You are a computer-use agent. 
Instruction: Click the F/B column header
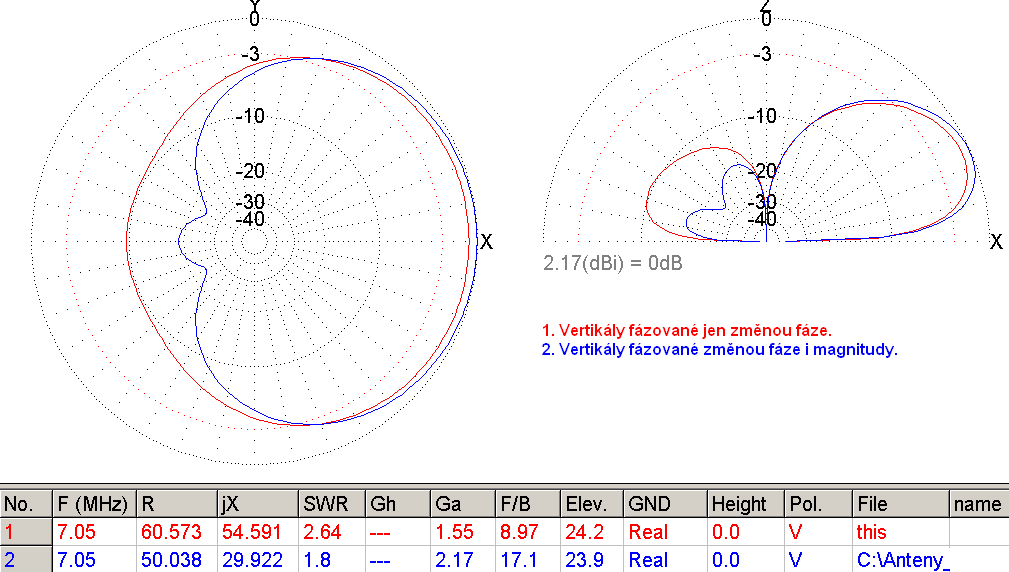(x=526, y=504)
